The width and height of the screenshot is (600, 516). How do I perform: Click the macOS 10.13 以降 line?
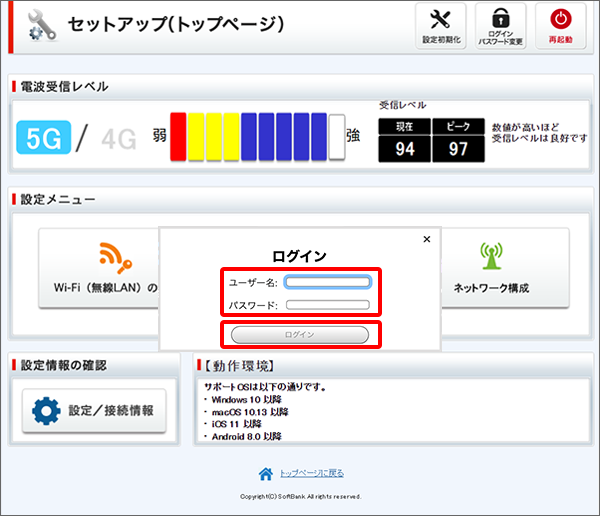pyautogui.click(x=250, y=412)
